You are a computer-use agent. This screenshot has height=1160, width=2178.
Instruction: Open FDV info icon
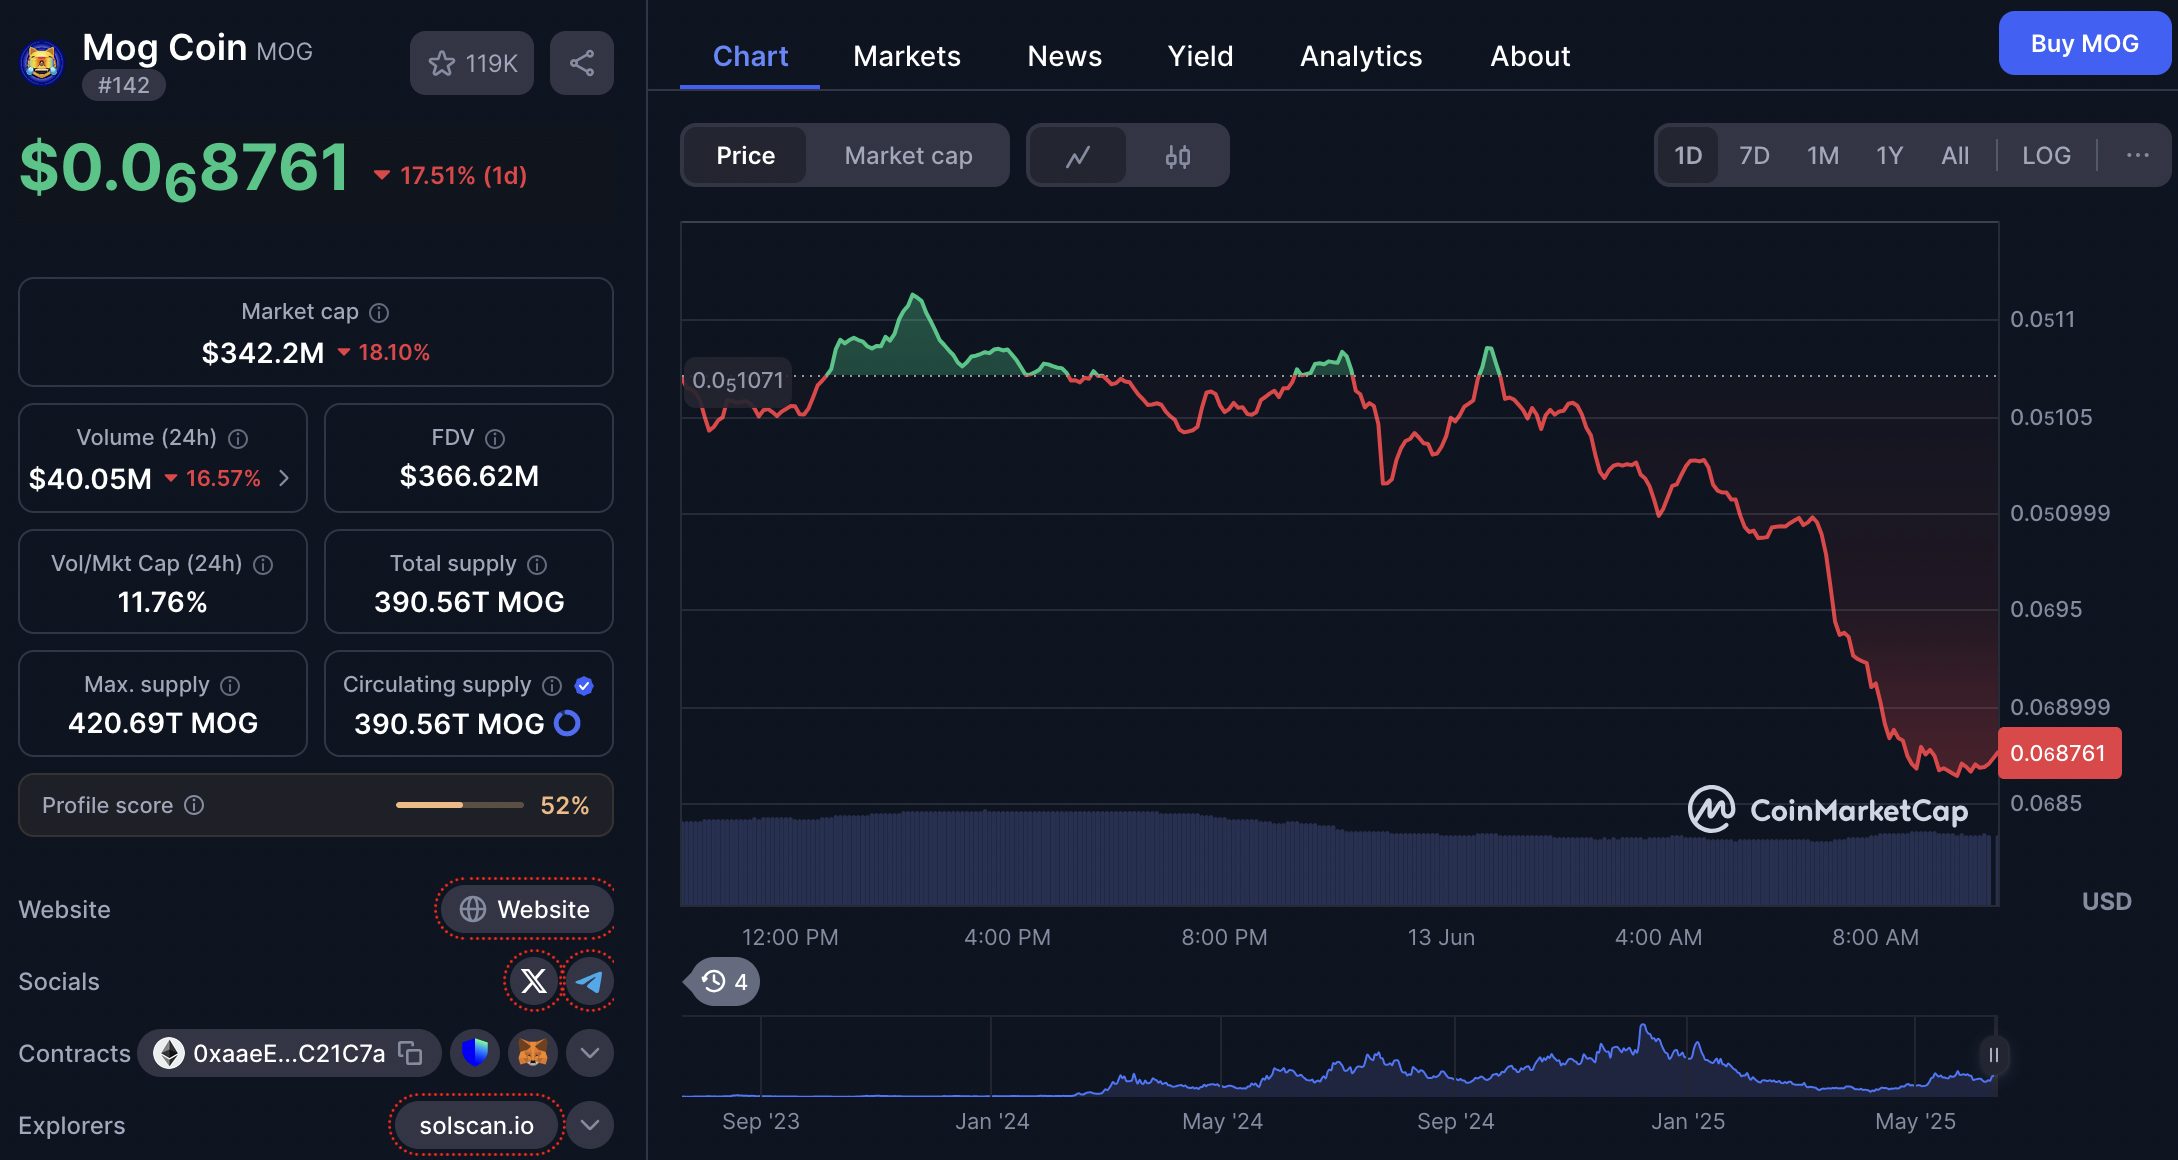click(495, 439)
